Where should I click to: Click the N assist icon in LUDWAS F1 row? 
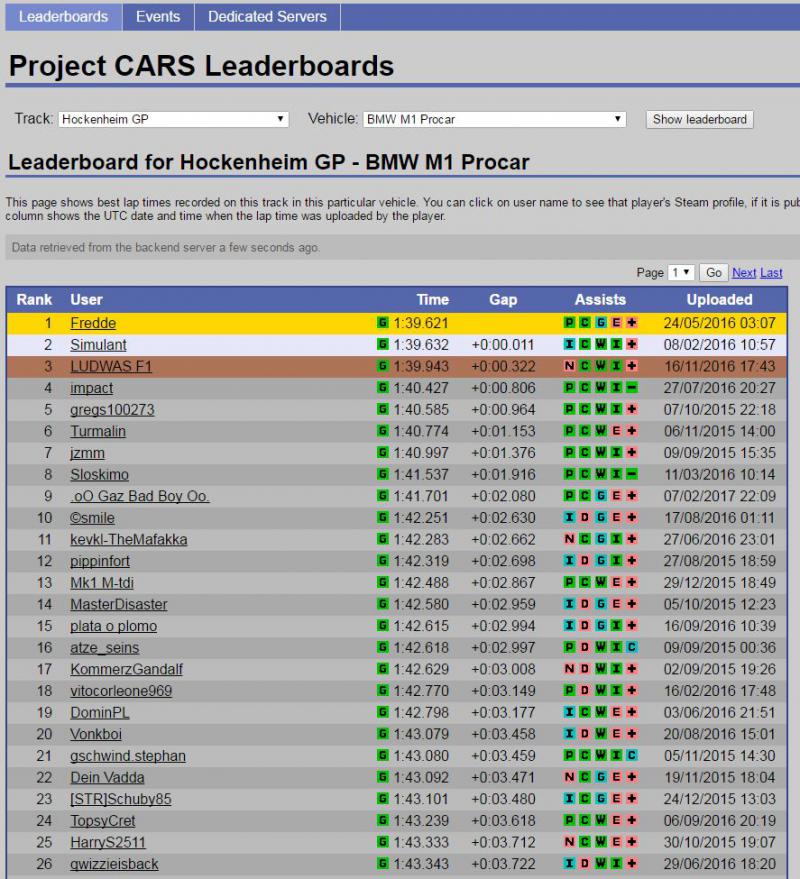click(x=569, y=366)
